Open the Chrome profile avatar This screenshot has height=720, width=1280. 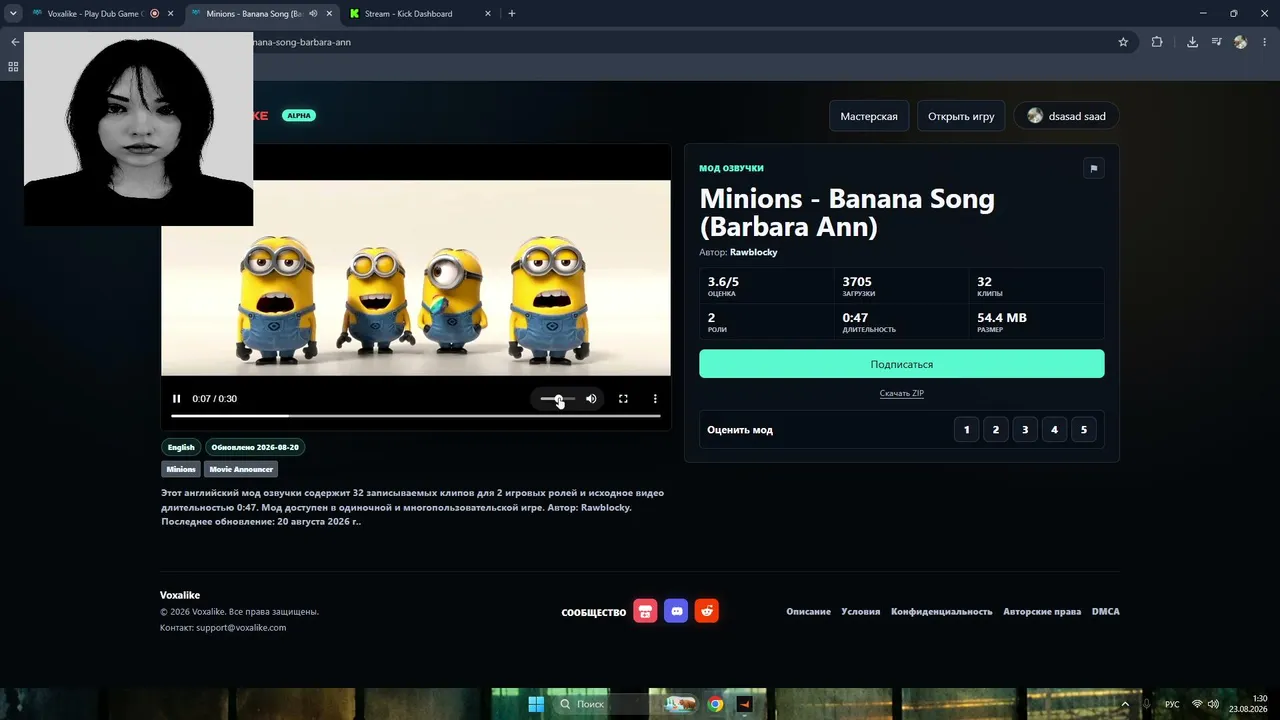(1241, 42)
